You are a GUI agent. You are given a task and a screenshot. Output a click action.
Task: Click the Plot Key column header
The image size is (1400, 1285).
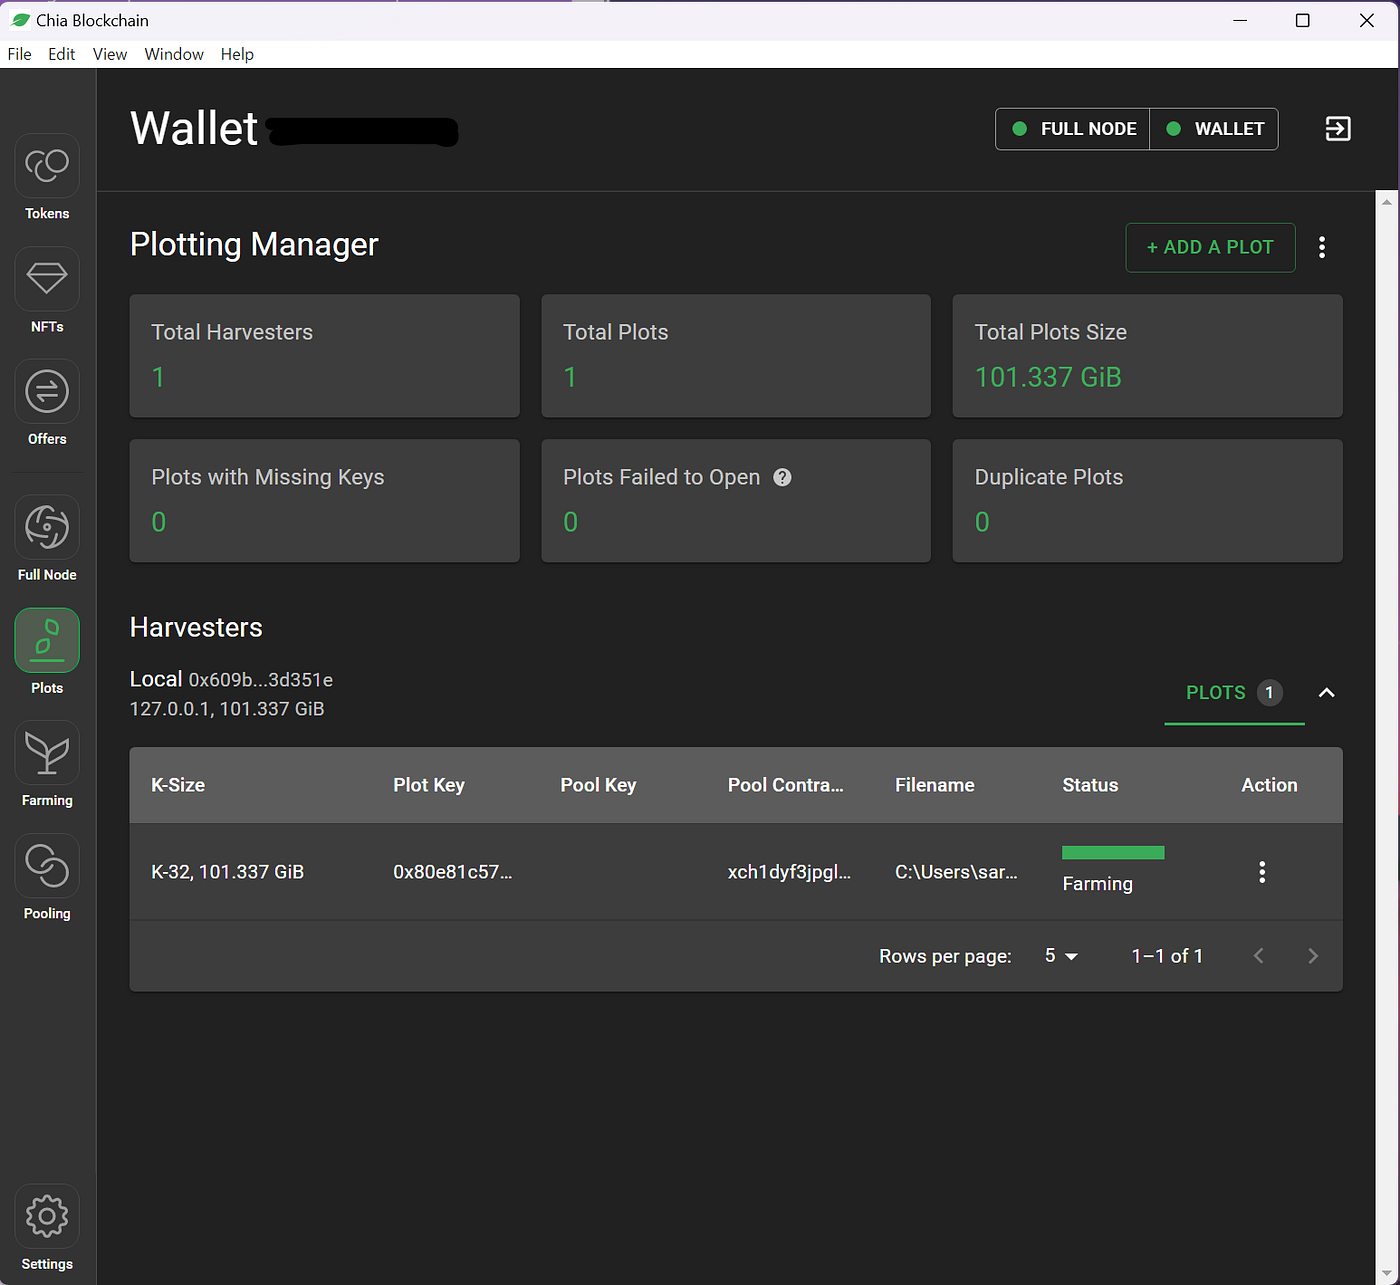(x=429, y=786)
